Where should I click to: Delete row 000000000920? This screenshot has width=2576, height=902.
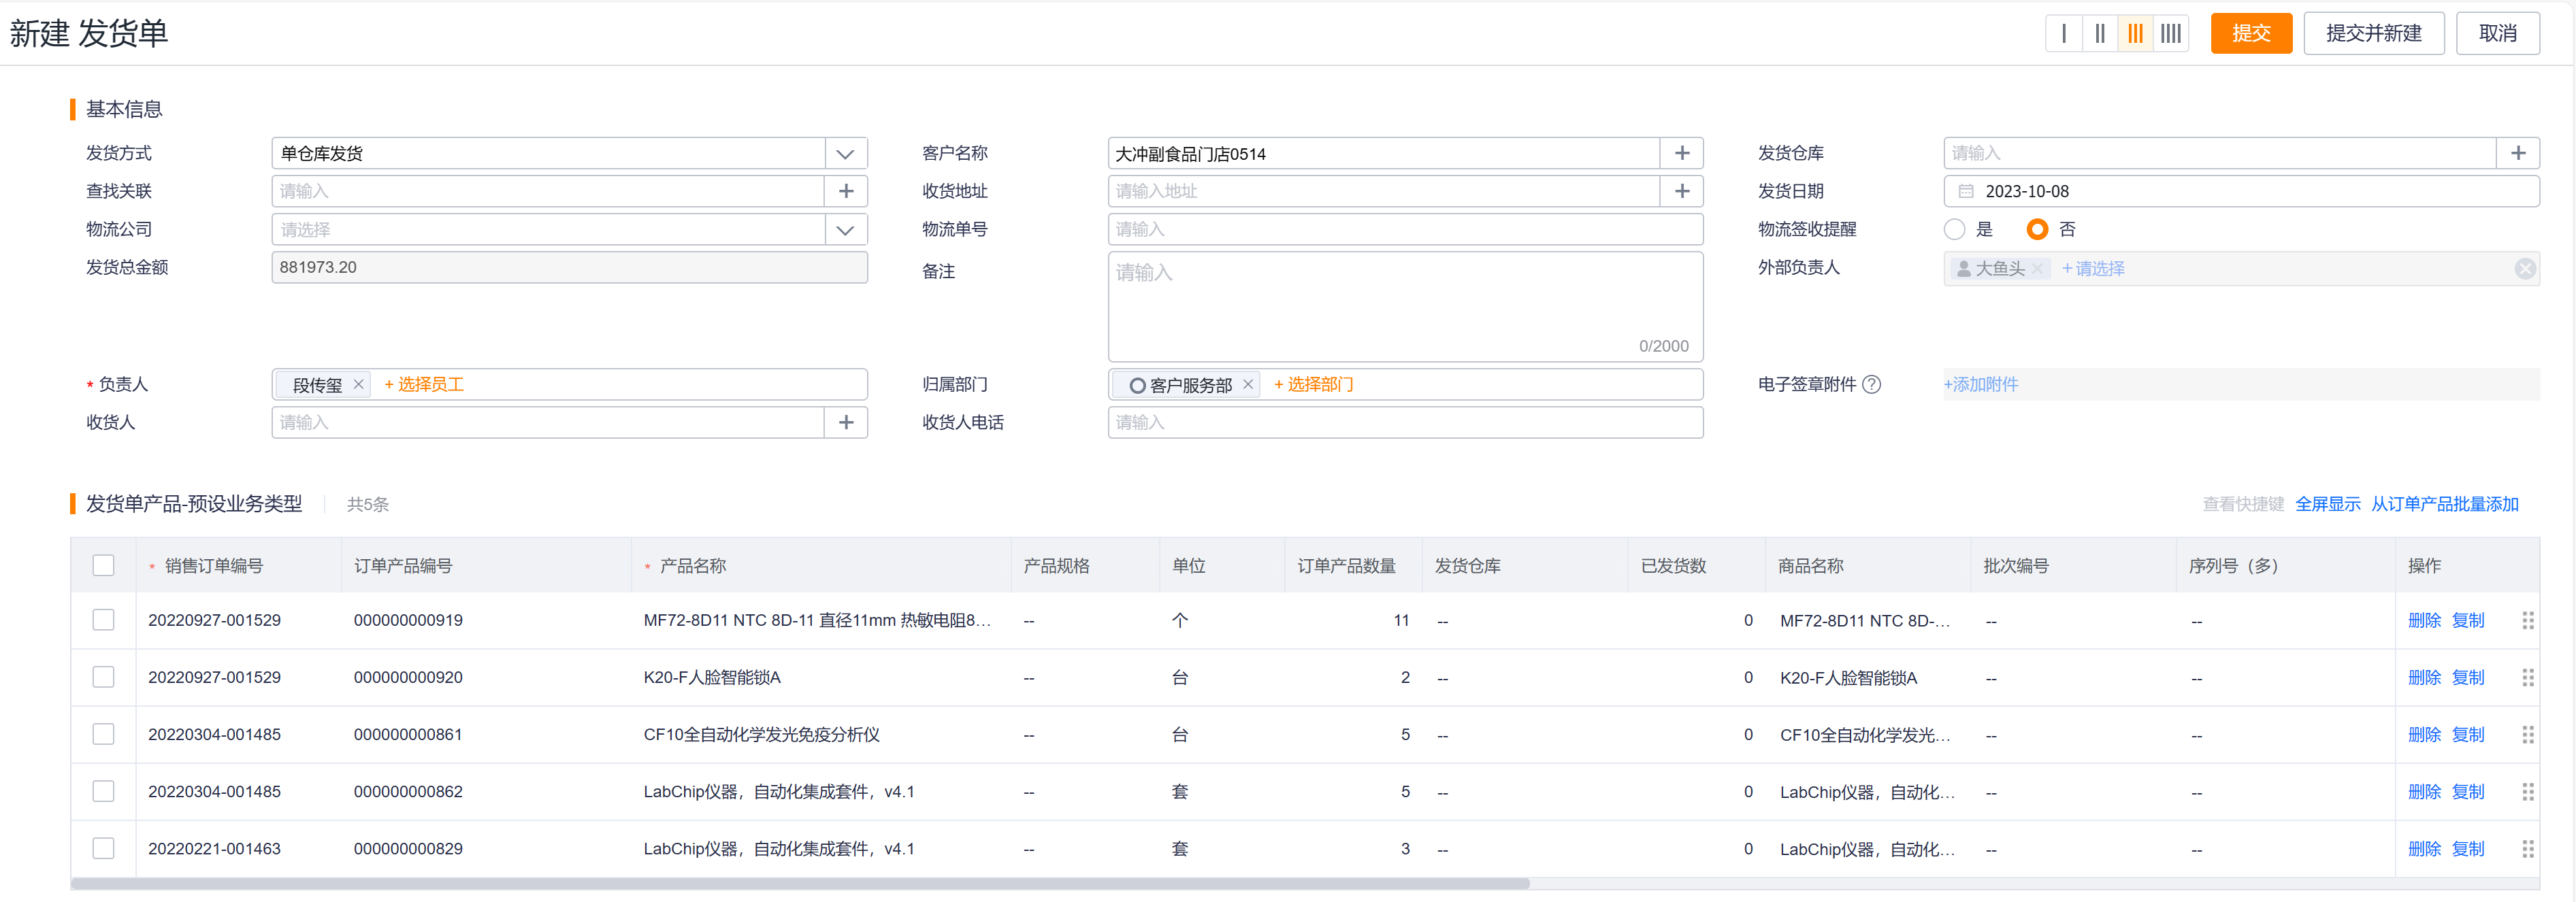click(x=2424, y=677)
